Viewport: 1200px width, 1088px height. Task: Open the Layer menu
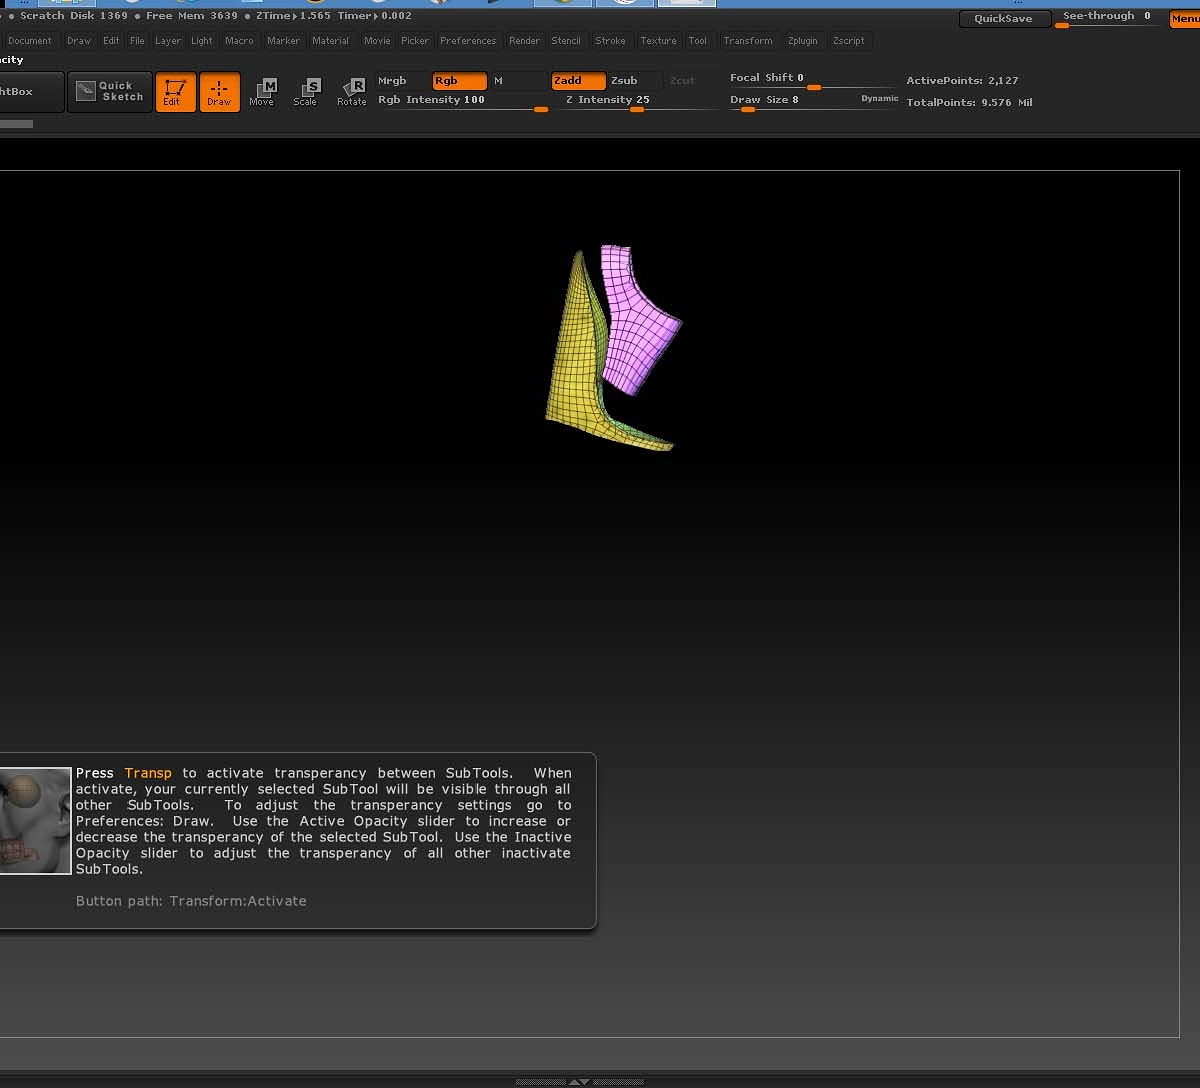[168, 41]
